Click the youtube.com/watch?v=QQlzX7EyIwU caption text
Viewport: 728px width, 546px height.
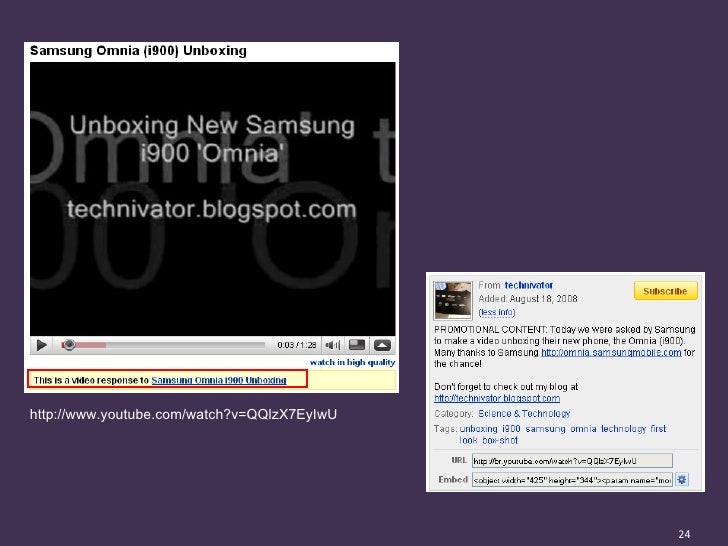coord(183,414)
